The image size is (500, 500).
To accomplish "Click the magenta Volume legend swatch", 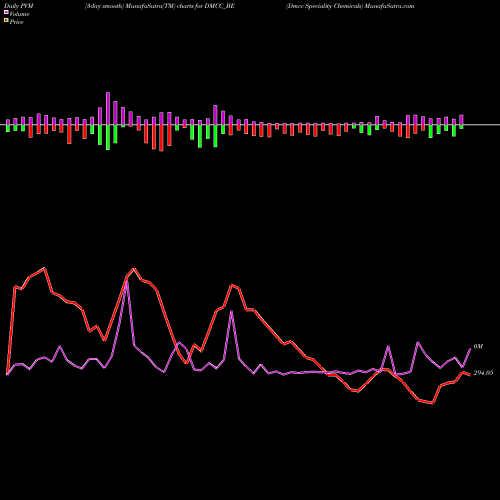I will (6, 13).
